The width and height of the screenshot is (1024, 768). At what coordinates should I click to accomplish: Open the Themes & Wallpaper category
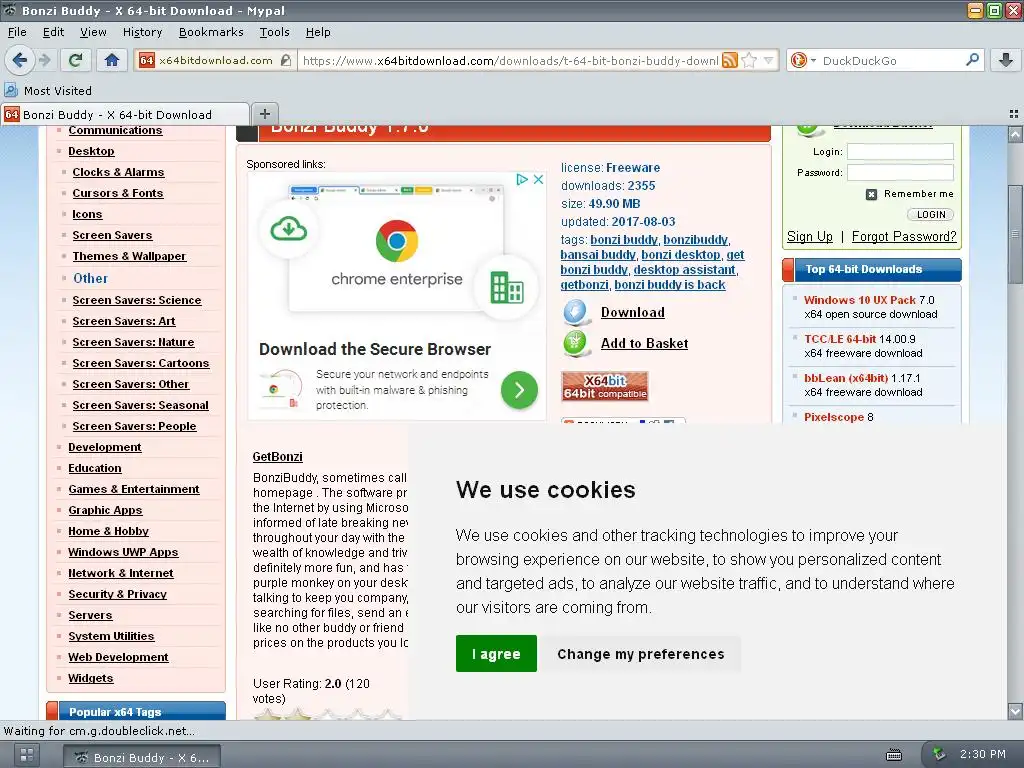(x=129, y=256)
